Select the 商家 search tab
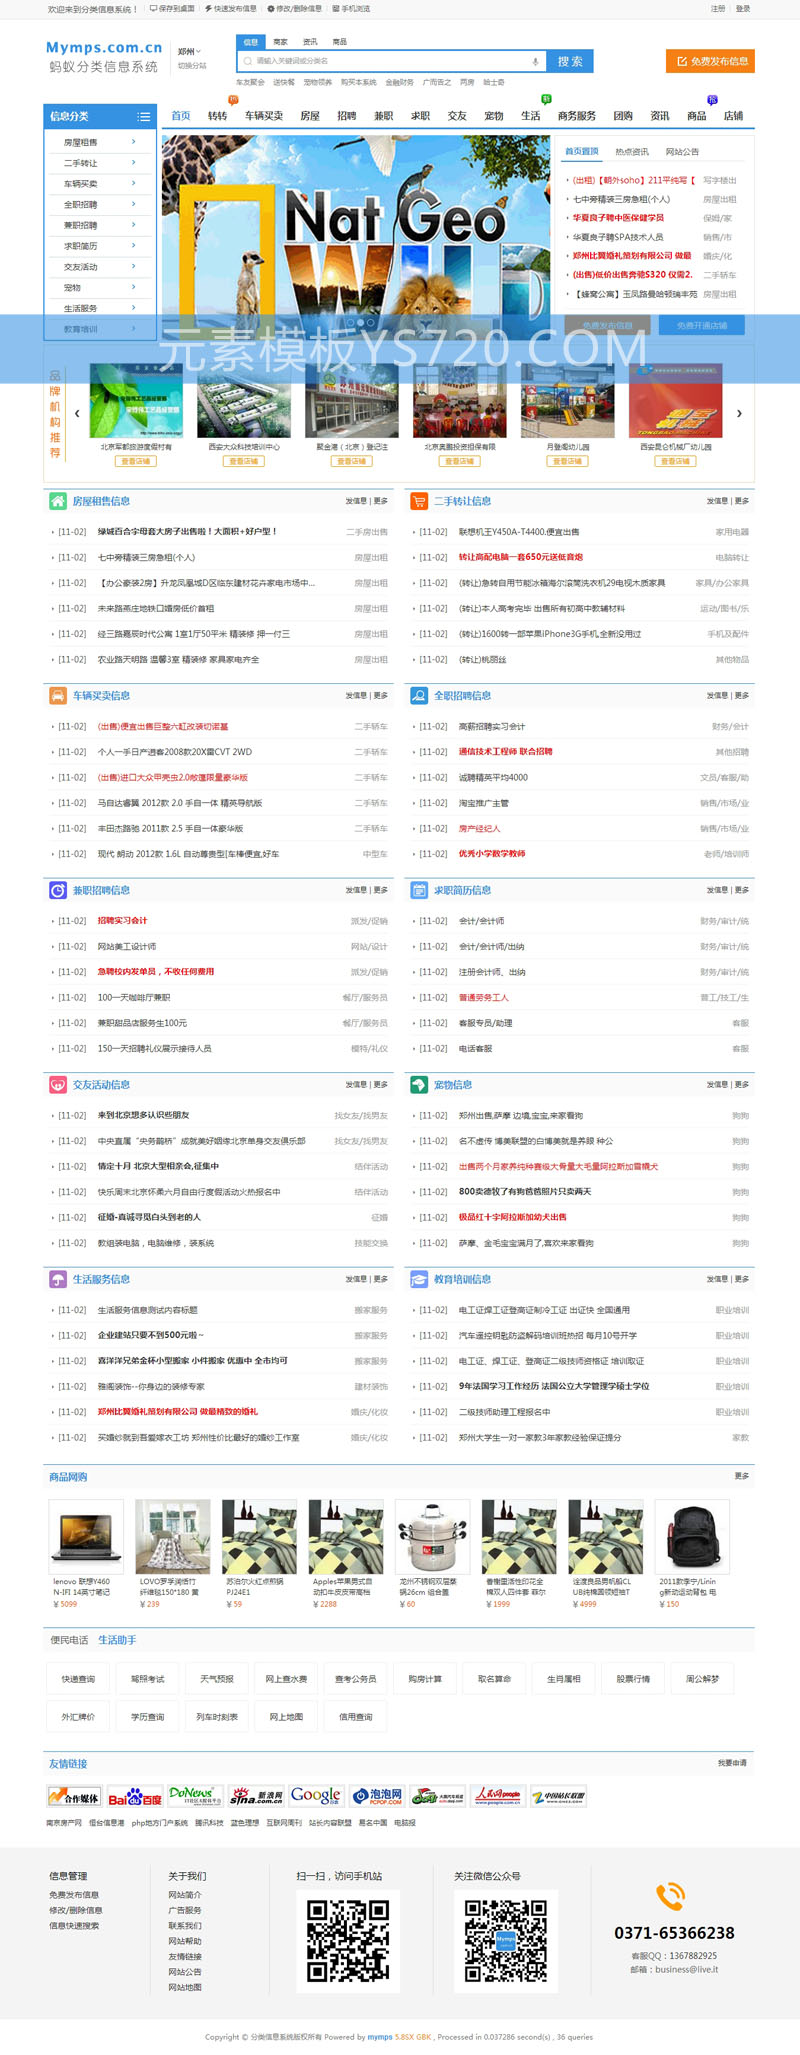The height and width of the screenshot is (2055, 800). 280,42
